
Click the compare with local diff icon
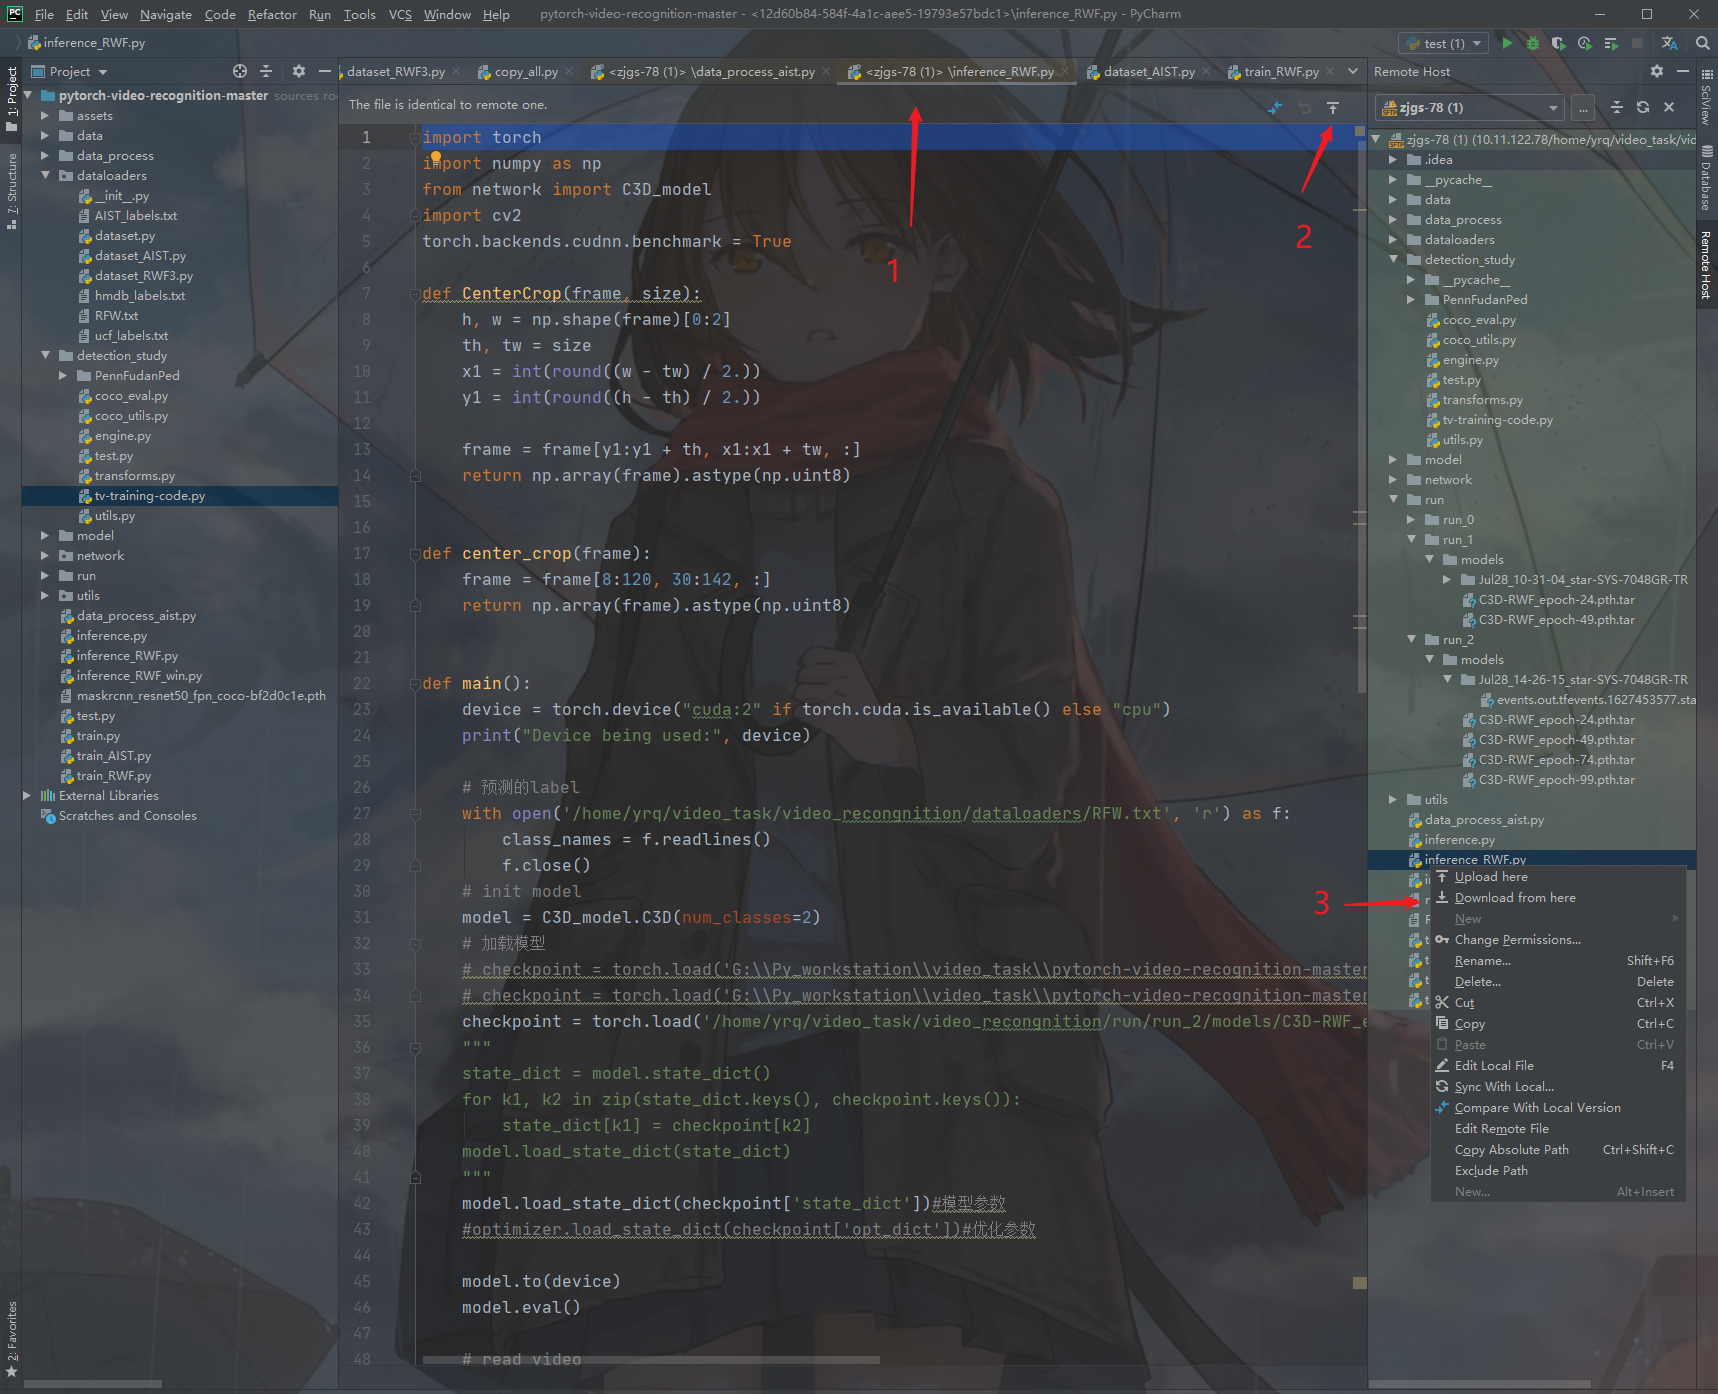pos(1275,107)
